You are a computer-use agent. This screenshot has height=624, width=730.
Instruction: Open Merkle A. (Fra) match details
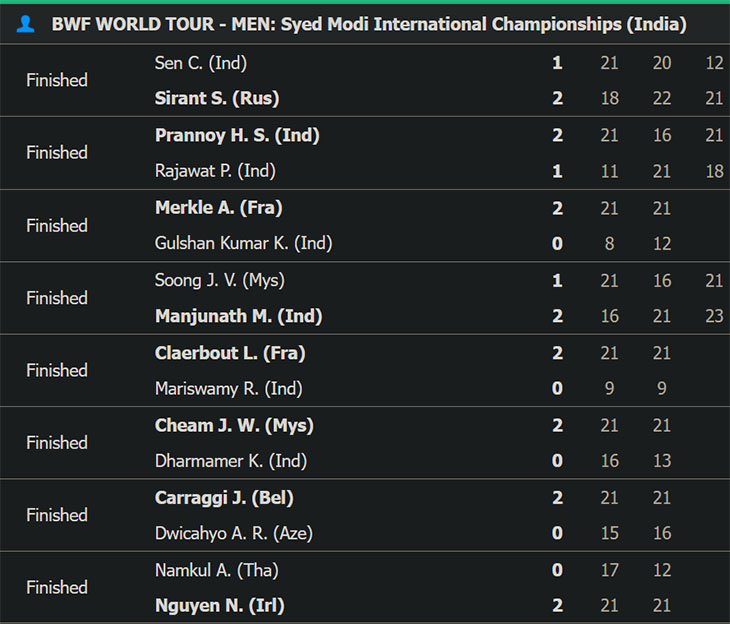click(x=365, y=225)
